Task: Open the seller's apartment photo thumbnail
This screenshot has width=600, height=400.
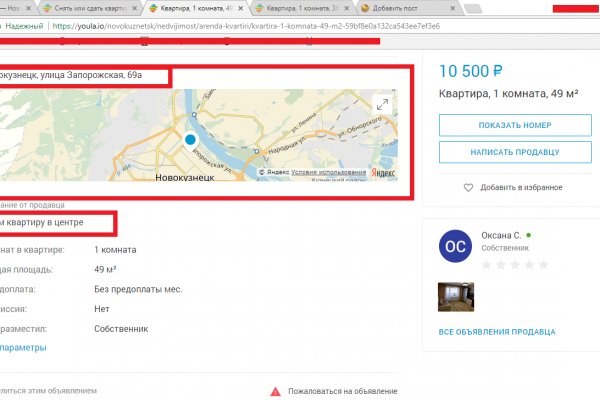Action: coord(456,297)
